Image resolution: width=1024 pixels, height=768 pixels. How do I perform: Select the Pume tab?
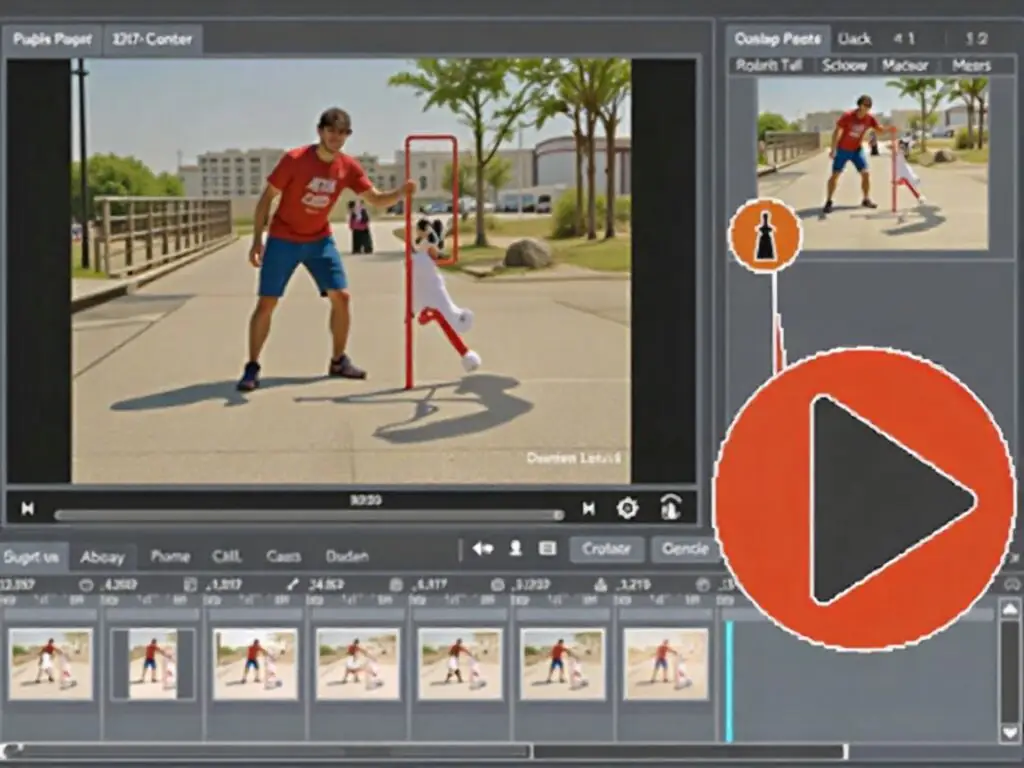pos(170,556)
